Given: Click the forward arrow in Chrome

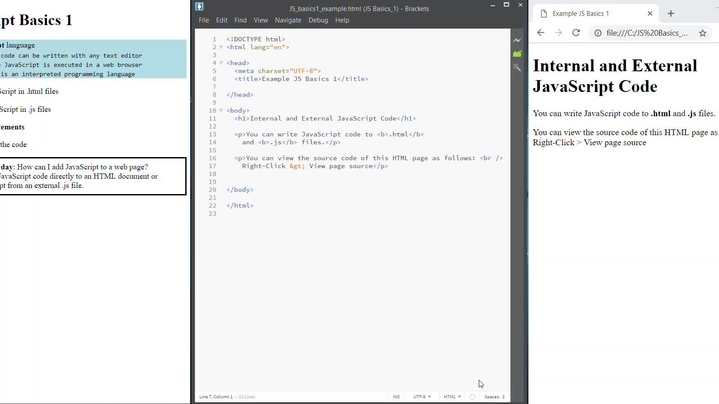Looking at the screenshot, I should pyautogui.click(x=558, y=33).
